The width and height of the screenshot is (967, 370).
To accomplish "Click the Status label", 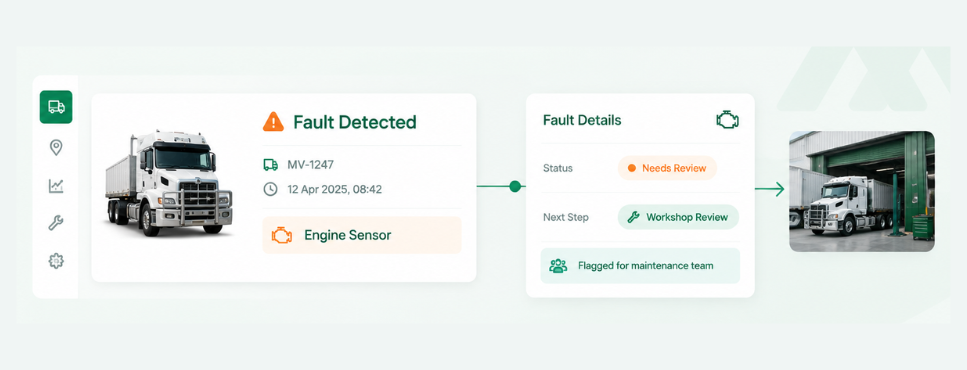I will (x=558, y=168).
